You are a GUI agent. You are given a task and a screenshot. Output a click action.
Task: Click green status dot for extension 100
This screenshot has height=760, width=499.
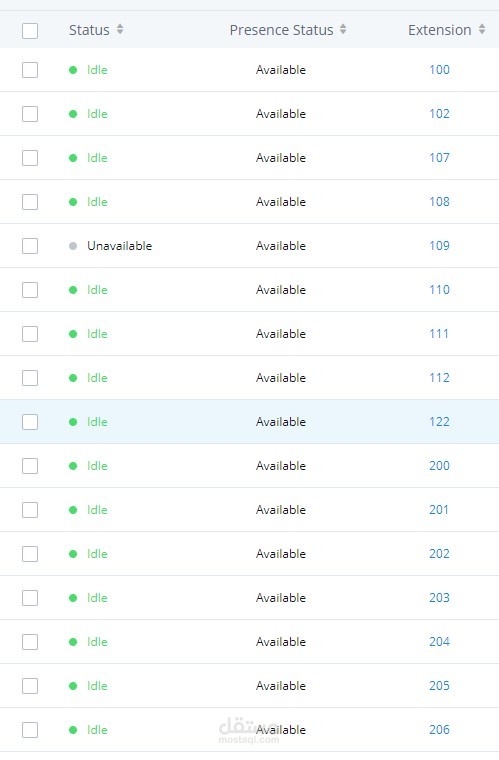click(x=73, y=70)
